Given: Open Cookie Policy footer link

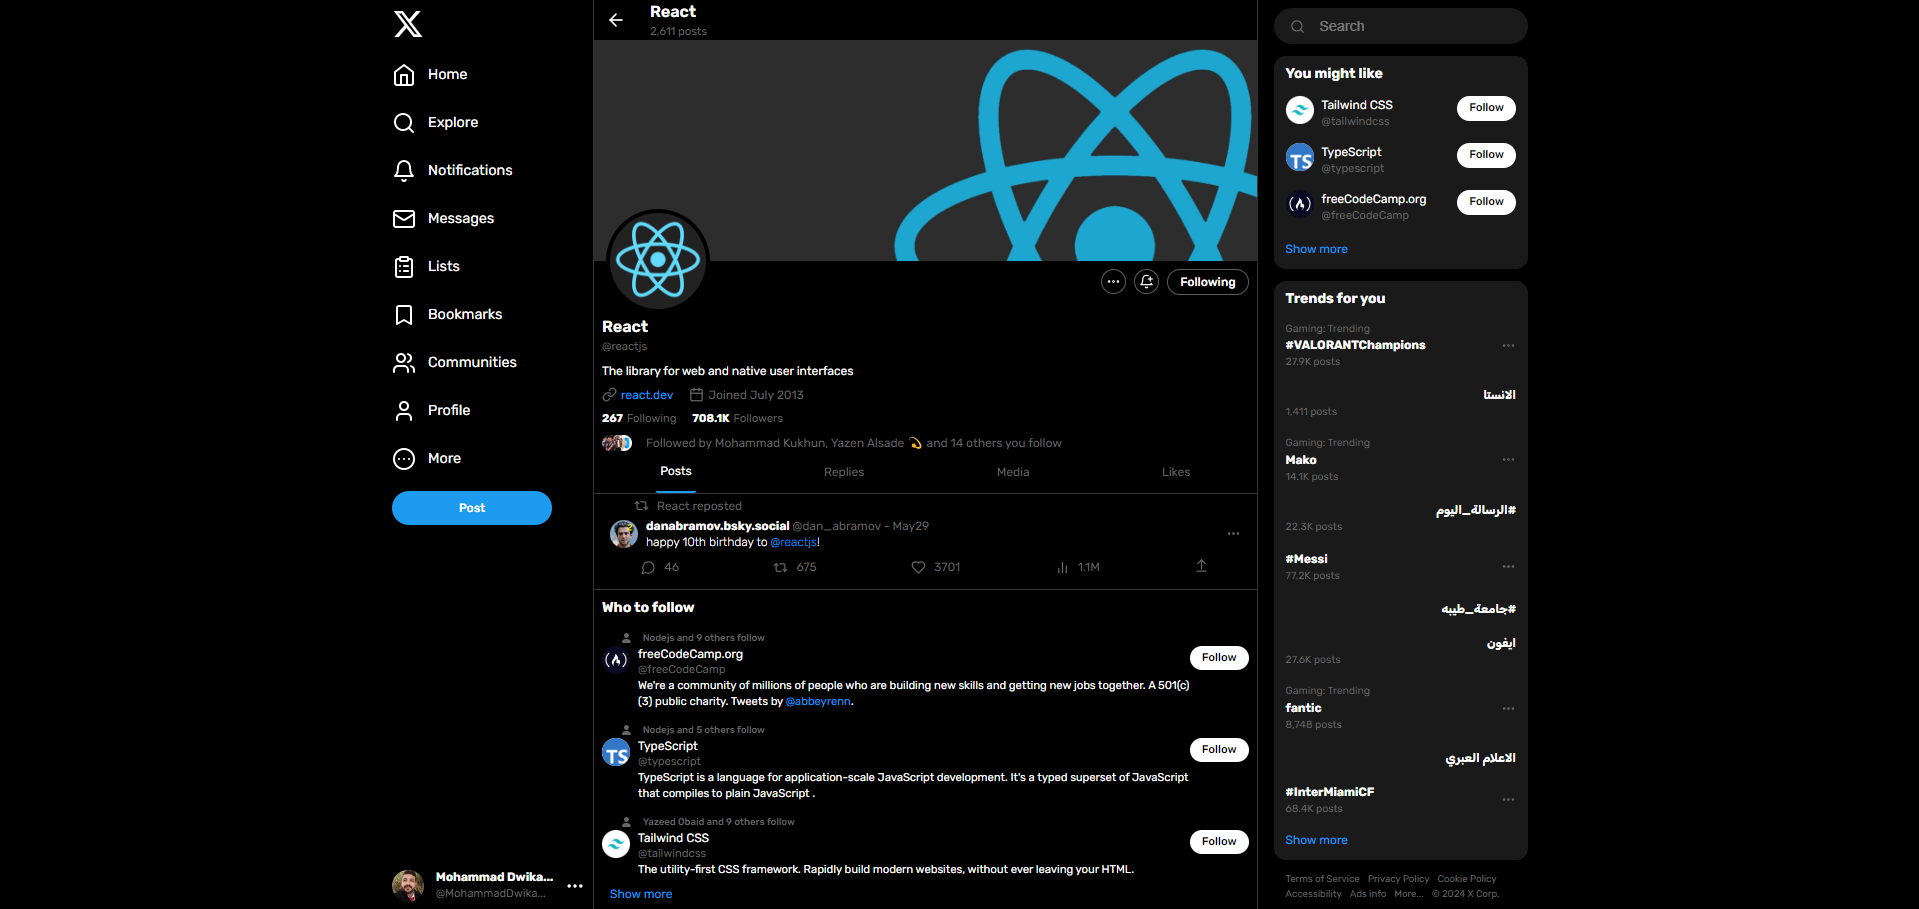Looking at the screenshot, I should (1467, 879).
